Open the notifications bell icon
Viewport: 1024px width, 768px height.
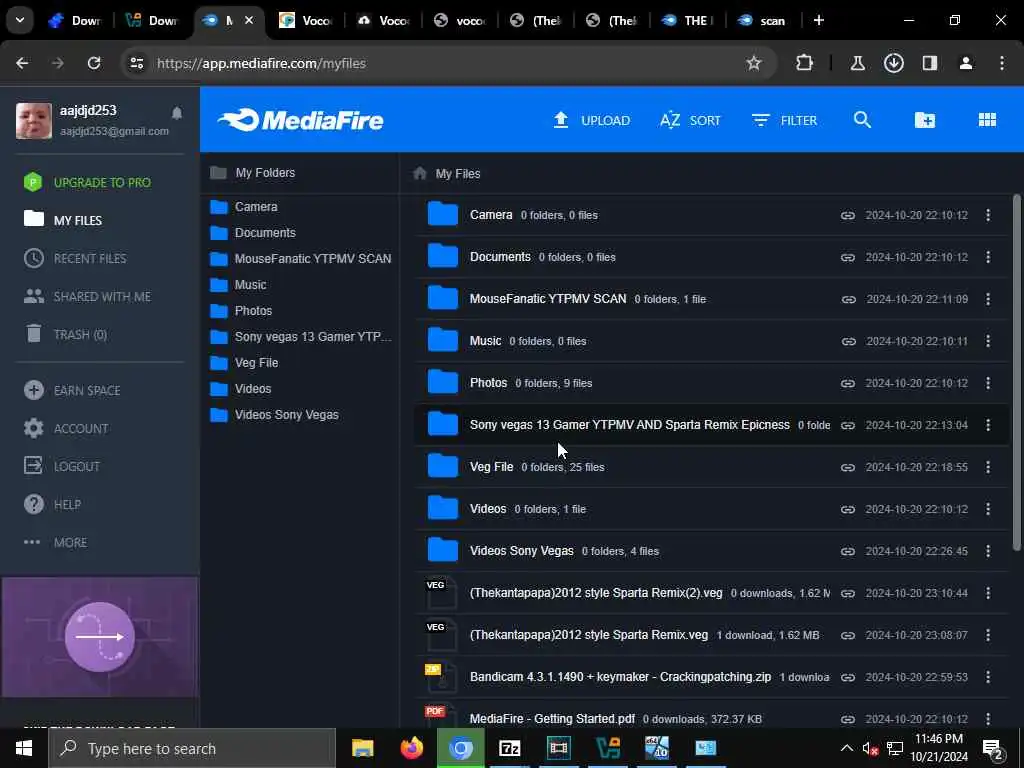[176, 113]
